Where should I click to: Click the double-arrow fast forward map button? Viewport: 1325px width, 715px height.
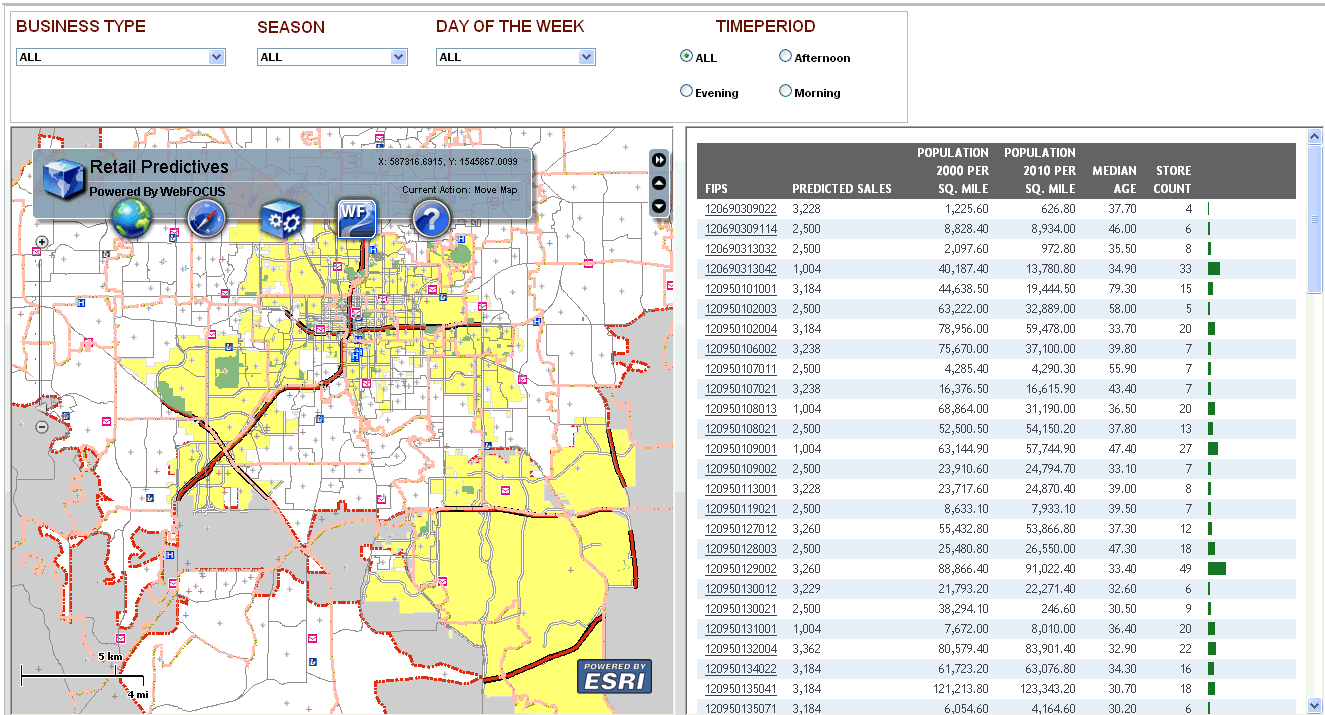point(659,160)
